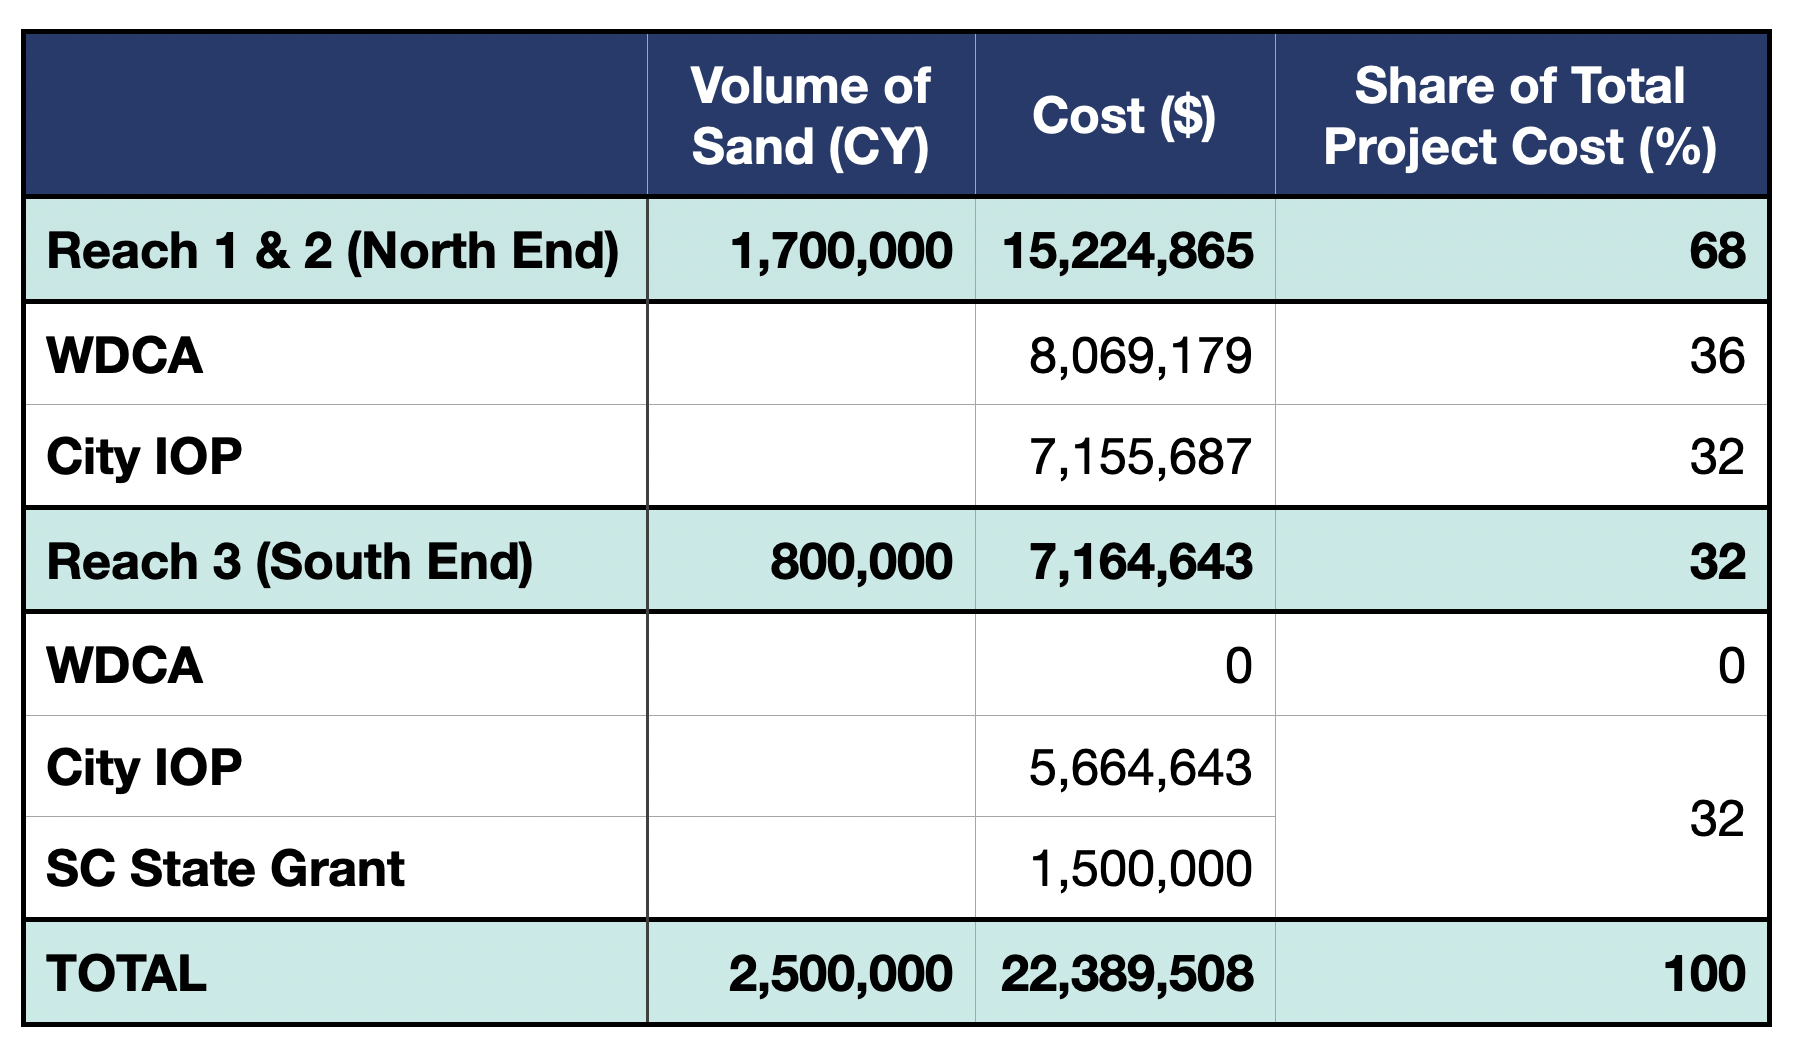Click the 'Share of Total Project Cost (%)' header
1794x1050 pixels.
pyautogui.click(x=1521, y=115)
